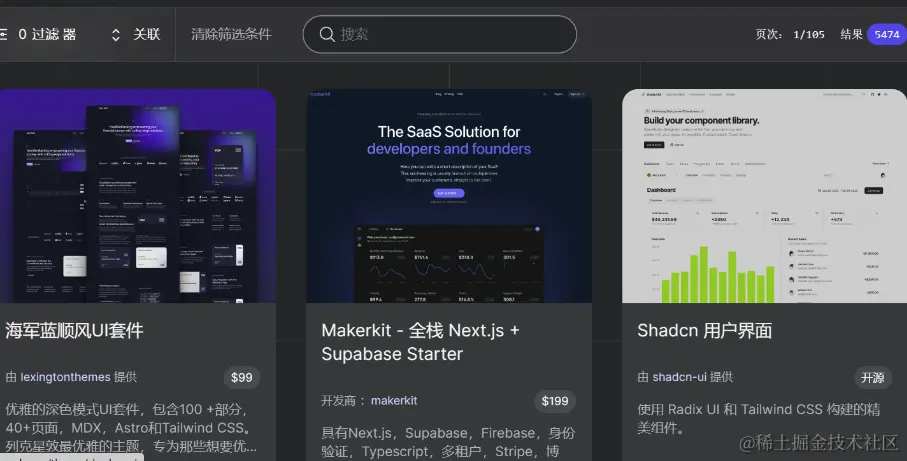Click the filter icon beside 0 过滤器
Screen dimensions: 907x461
pos(3,35)
